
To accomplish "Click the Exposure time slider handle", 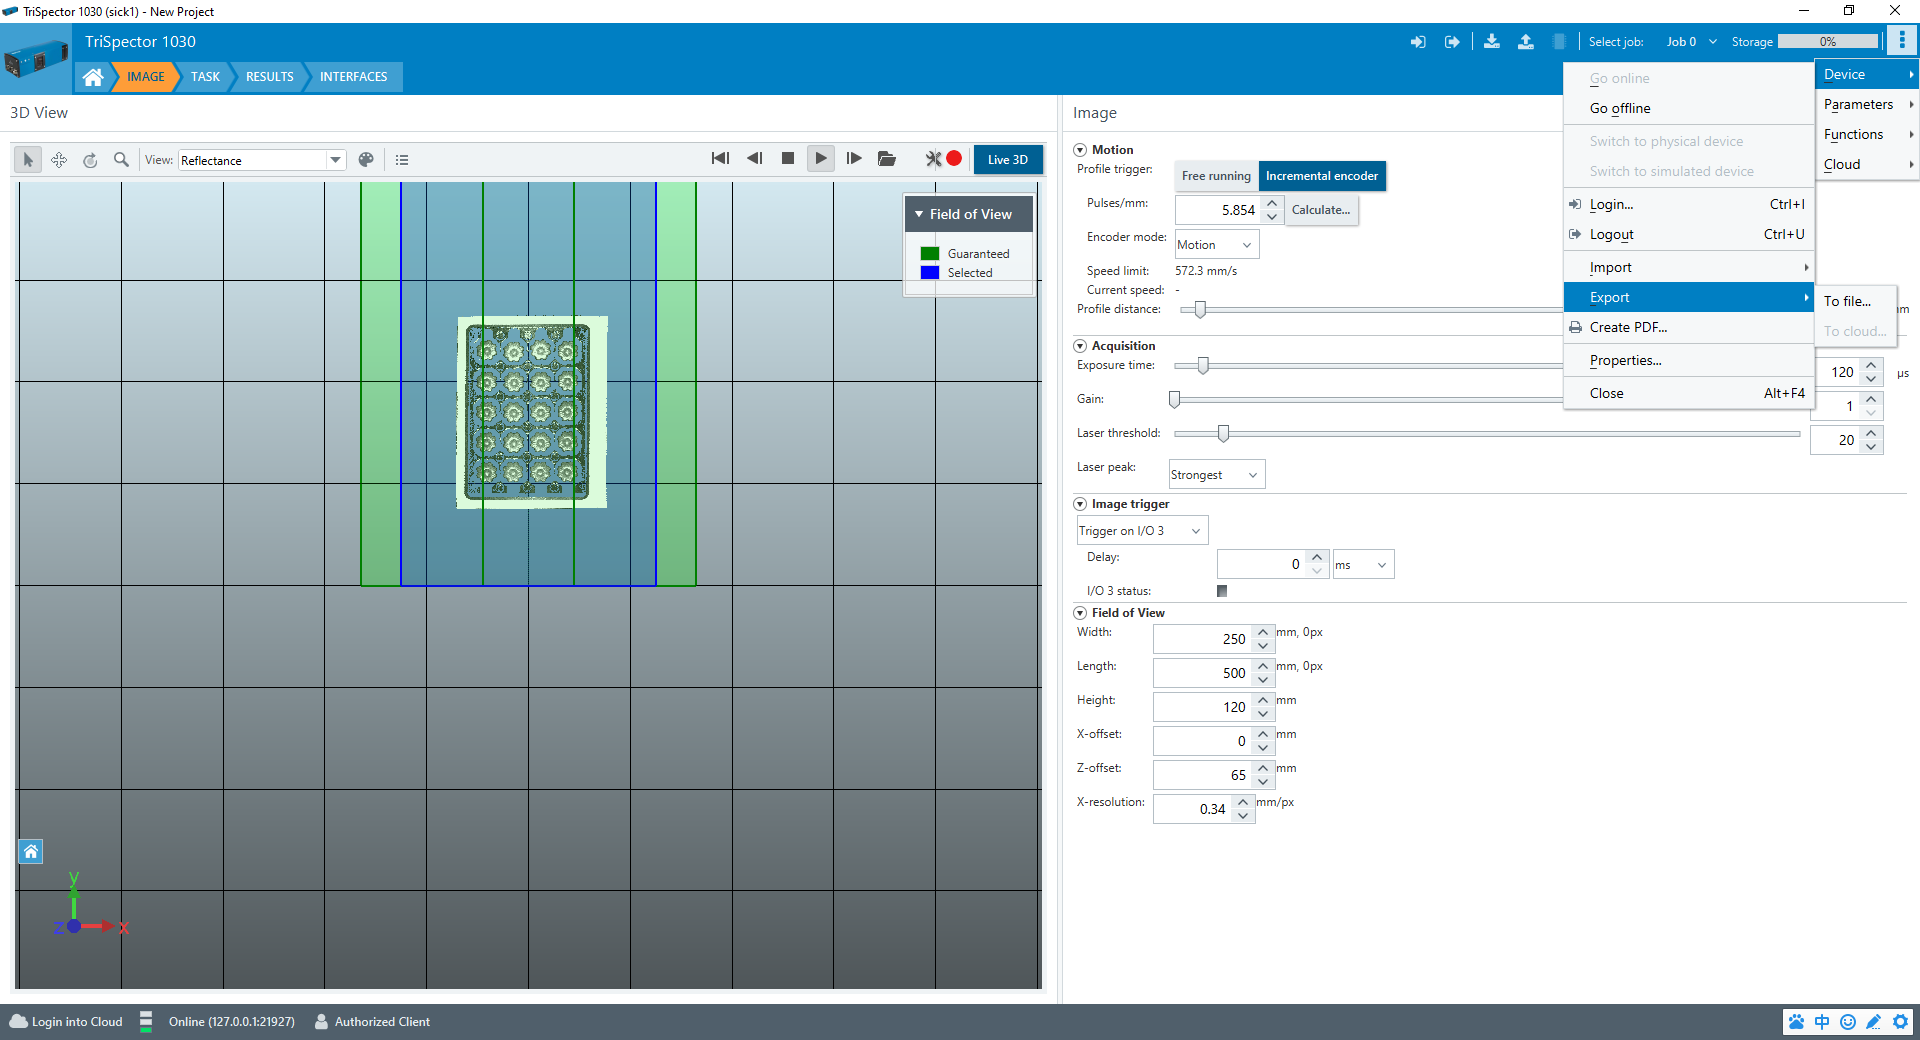I will [1203, 365].
